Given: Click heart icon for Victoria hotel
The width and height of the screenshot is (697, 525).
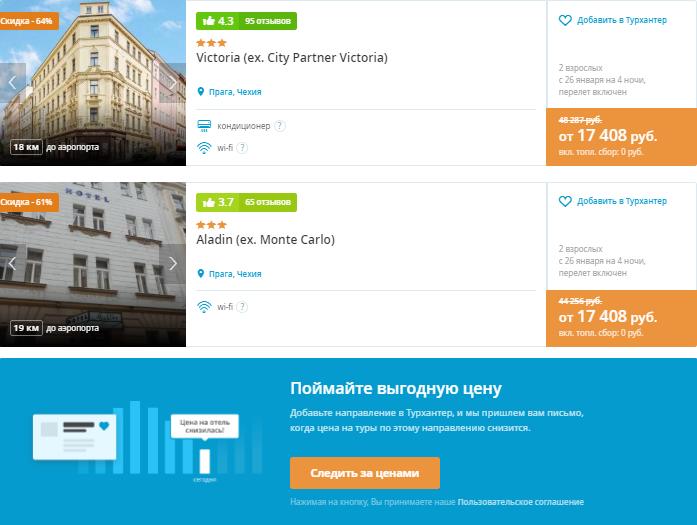Looking at the screenshot, I should coord(565,20).
